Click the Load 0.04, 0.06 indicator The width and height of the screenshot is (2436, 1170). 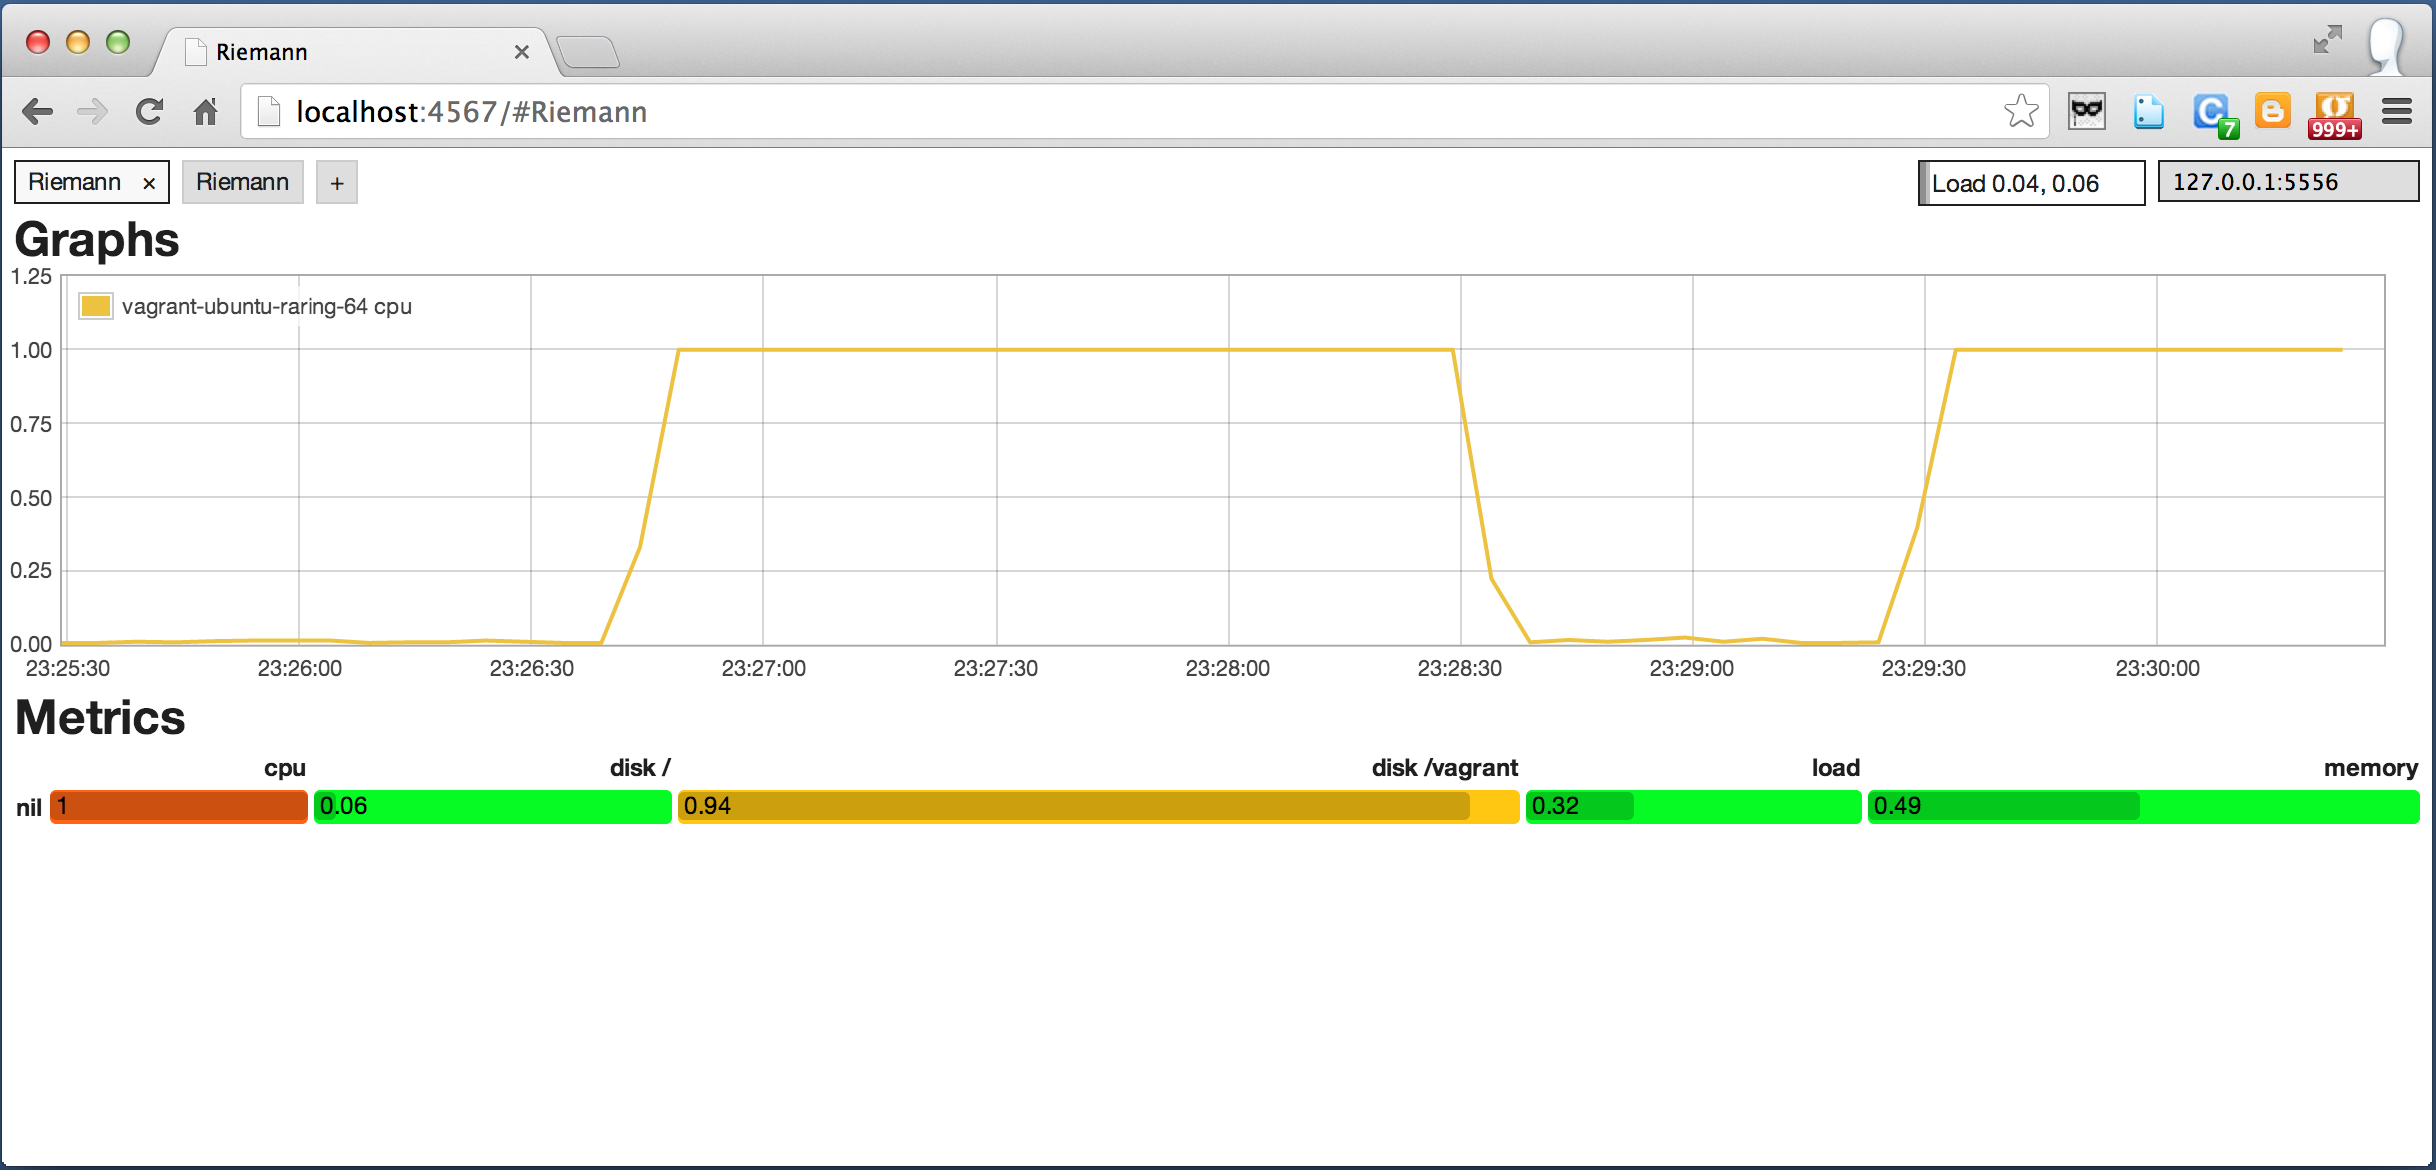2031,183
